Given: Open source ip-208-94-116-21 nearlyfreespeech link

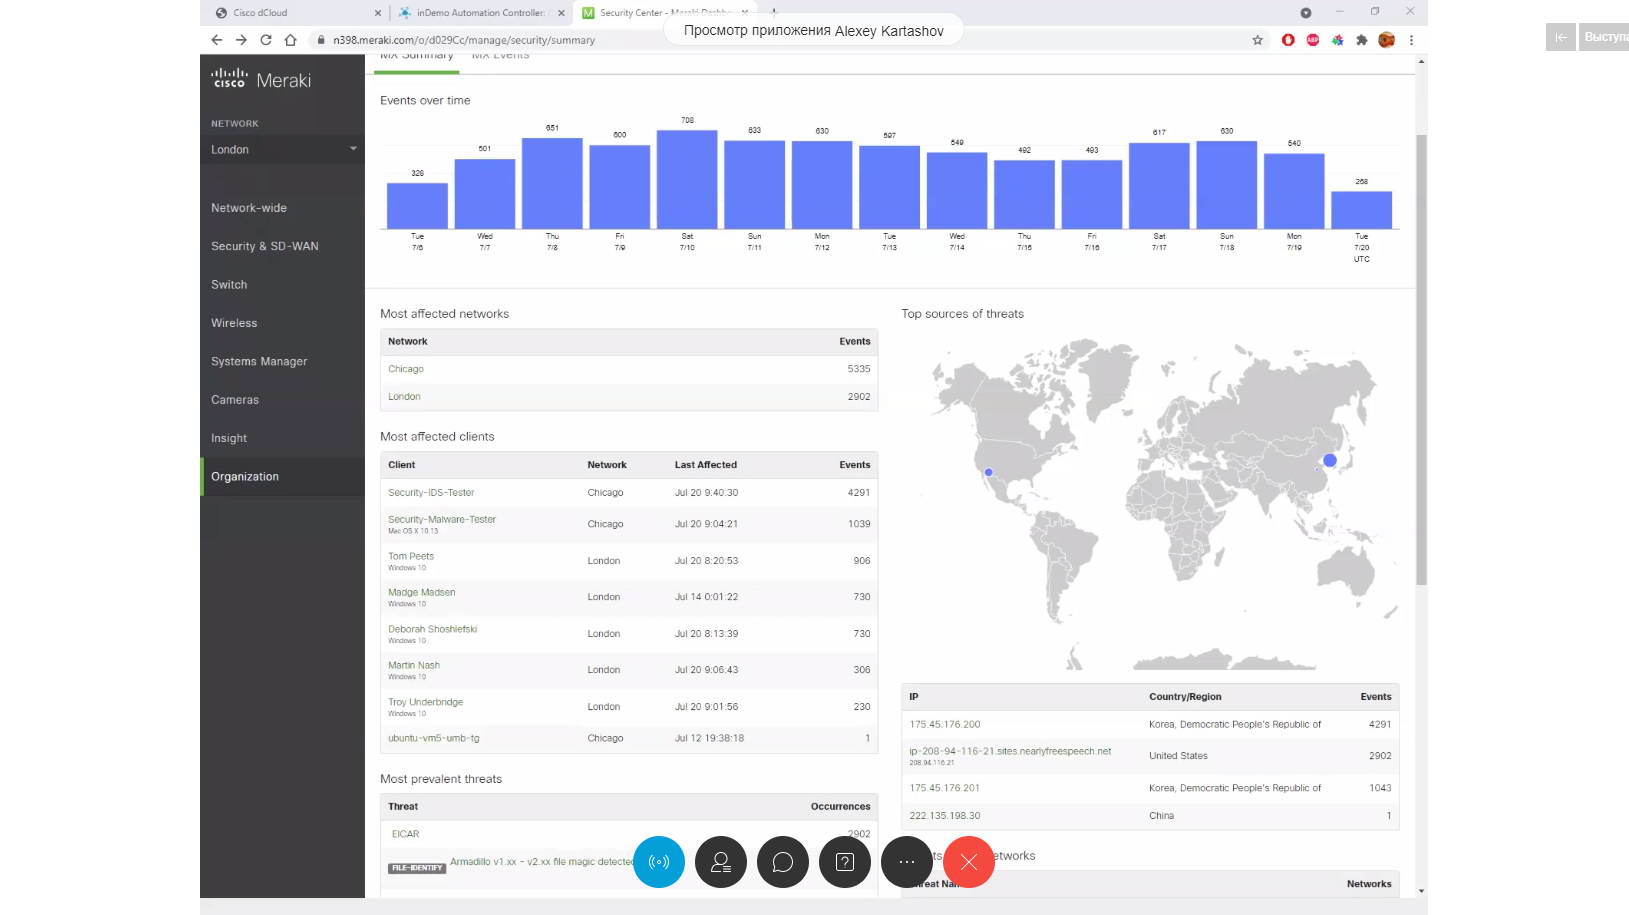Looking at the screenshot, I should coord(1010,751).
